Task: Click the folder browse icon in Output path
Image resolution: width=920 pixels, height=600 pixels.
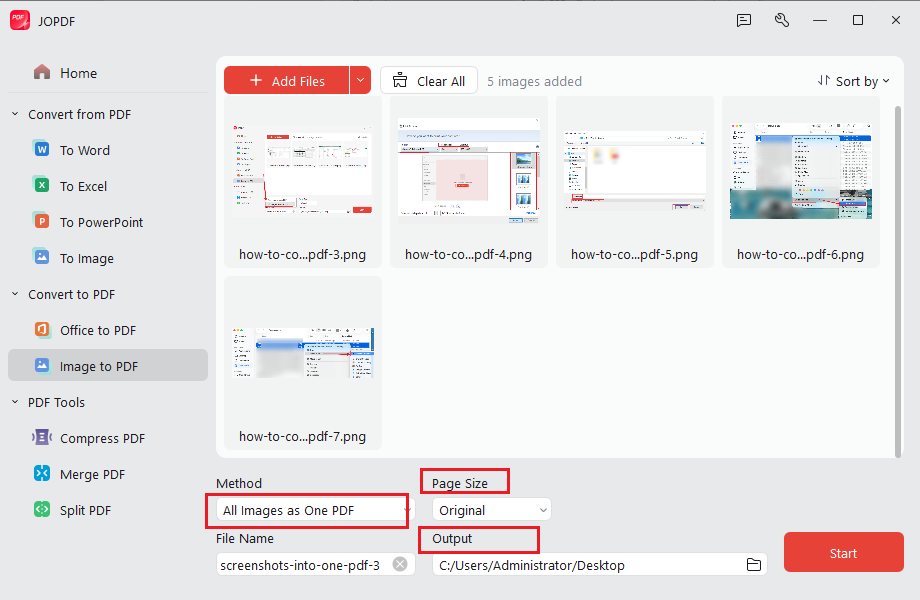Action: click(x=754, y=565)
